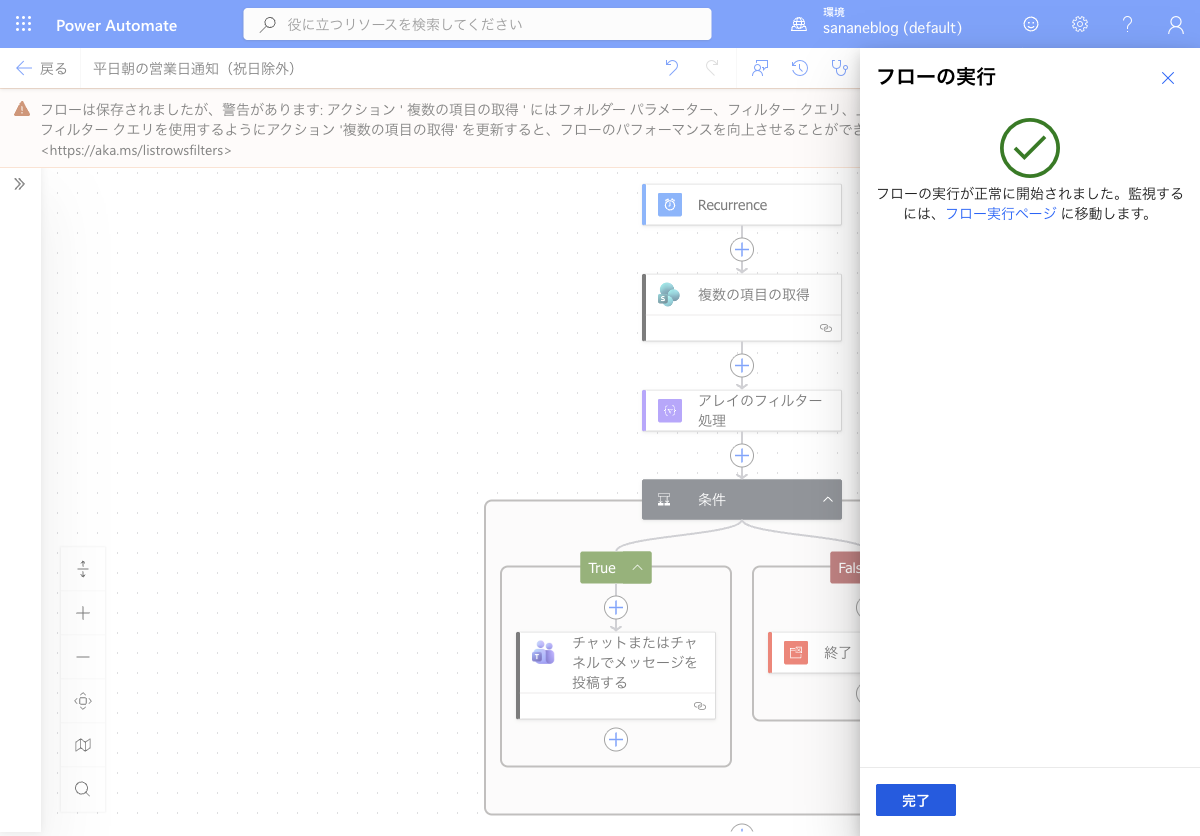Select the Recurrence trigger card
Screen dimensions: 1200x836
click(x=742, y=204)
